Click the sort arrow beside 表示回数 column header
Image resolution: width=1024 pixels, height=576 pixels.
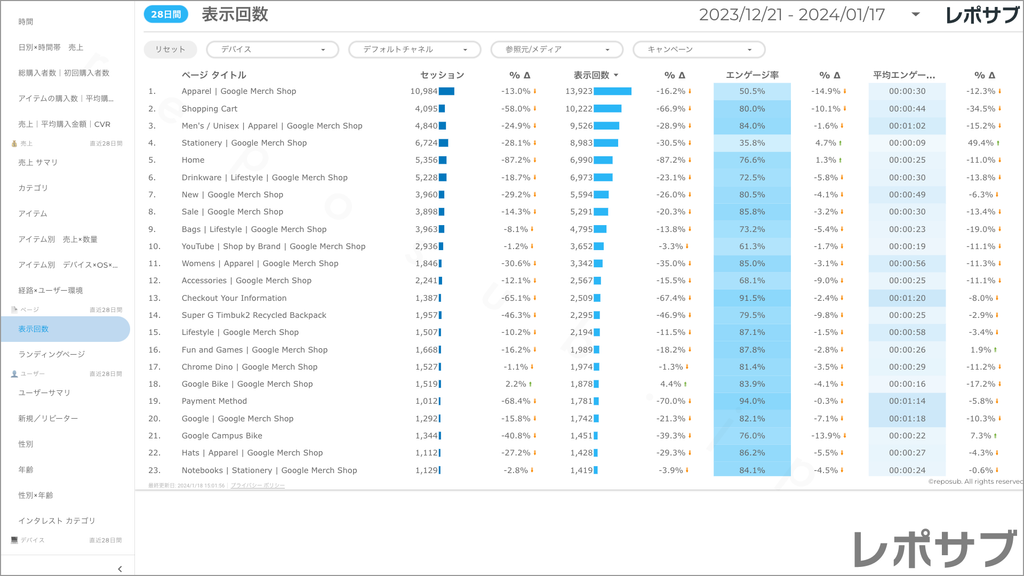616,75
